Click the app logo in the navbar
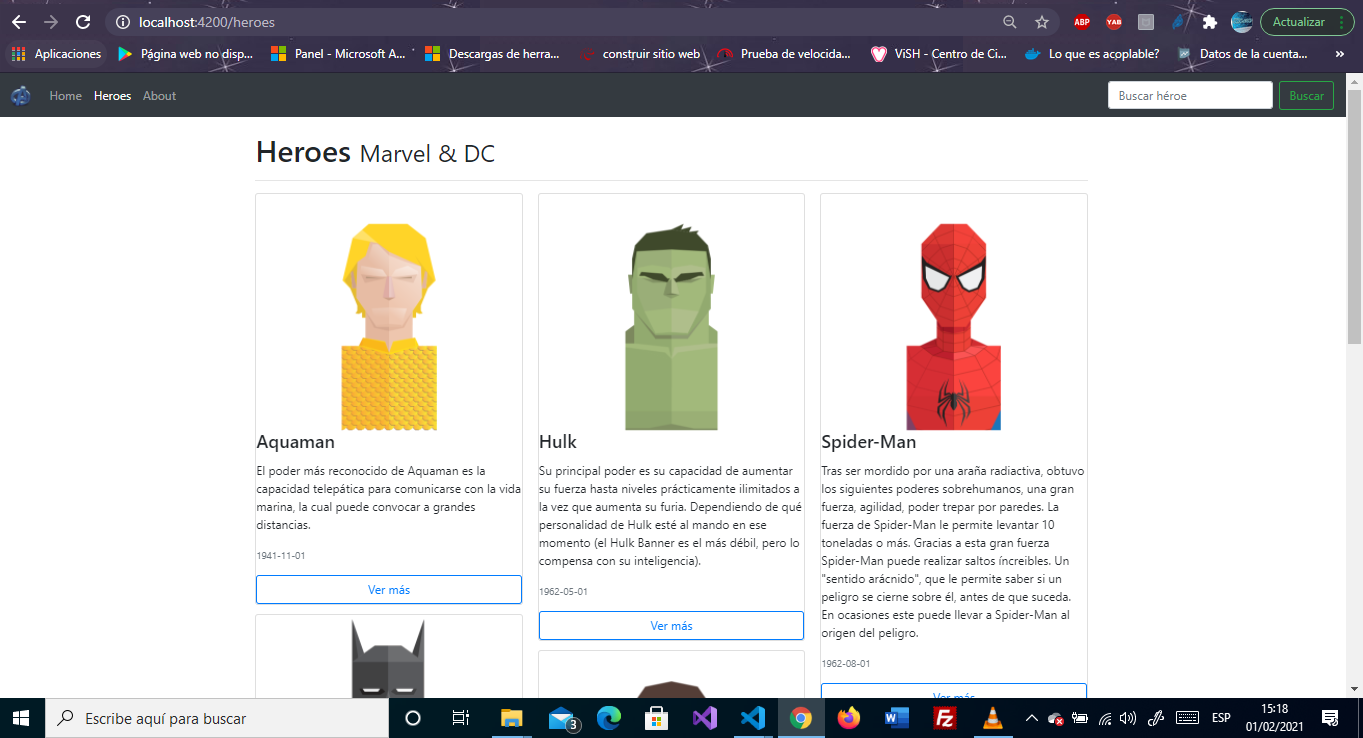 [x=21, y=96]
